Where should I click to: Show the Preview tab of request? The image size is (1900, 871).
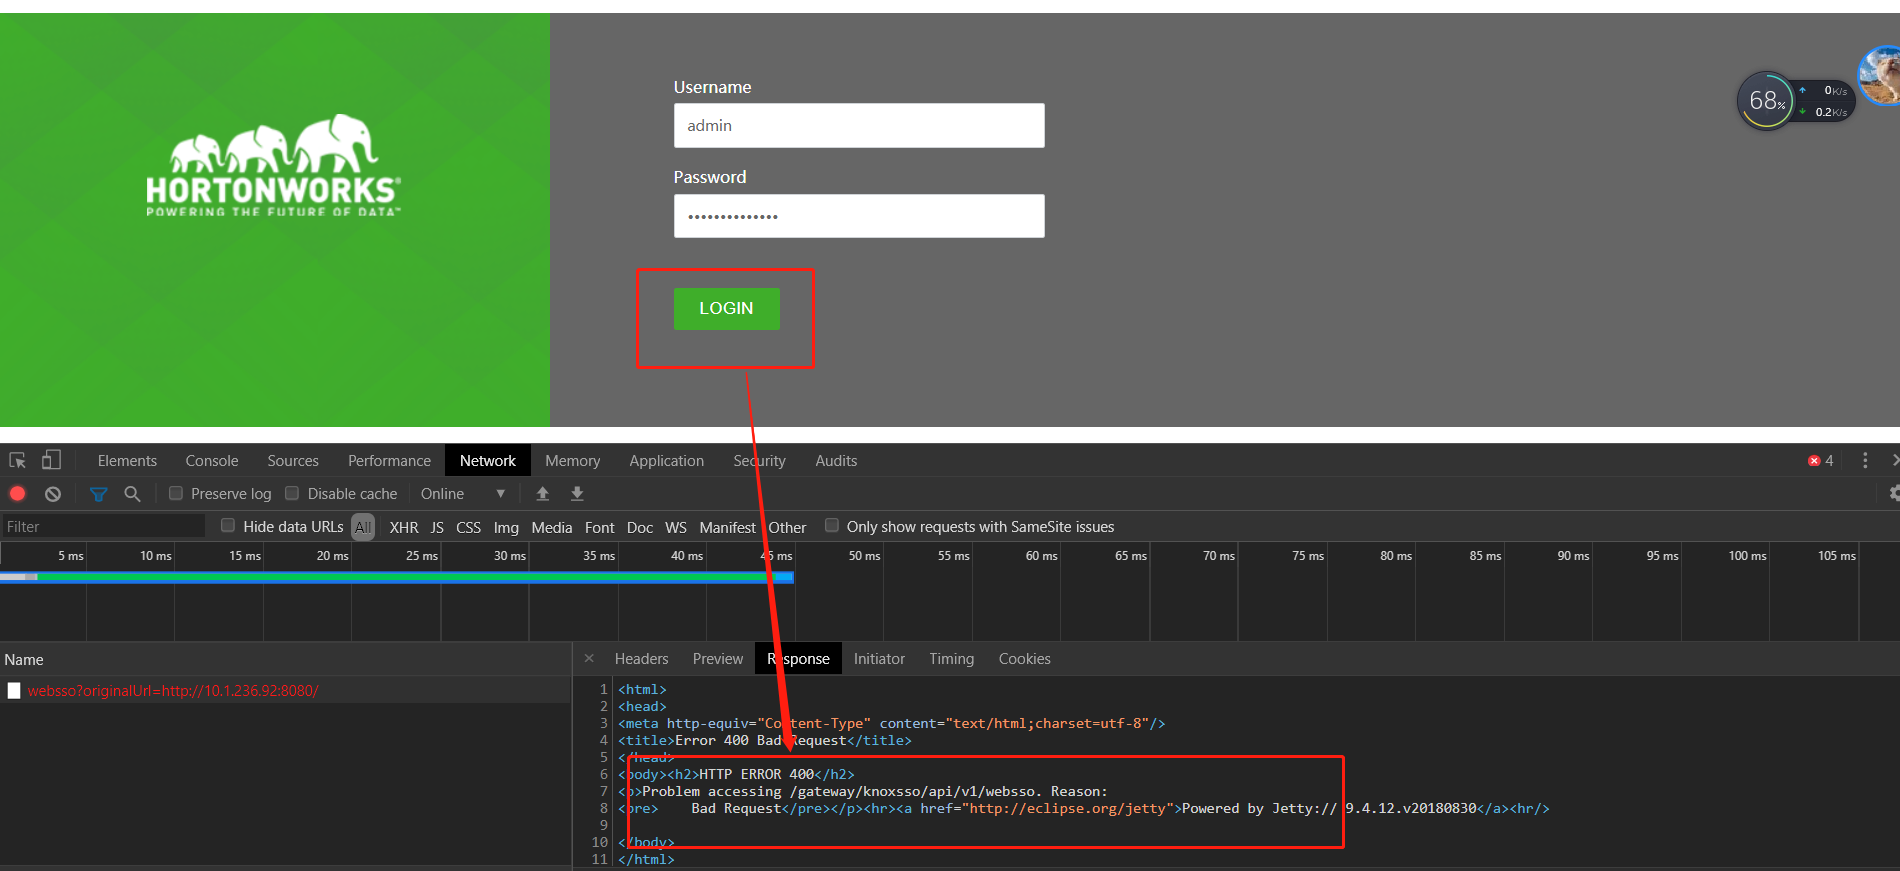(718, 658)
